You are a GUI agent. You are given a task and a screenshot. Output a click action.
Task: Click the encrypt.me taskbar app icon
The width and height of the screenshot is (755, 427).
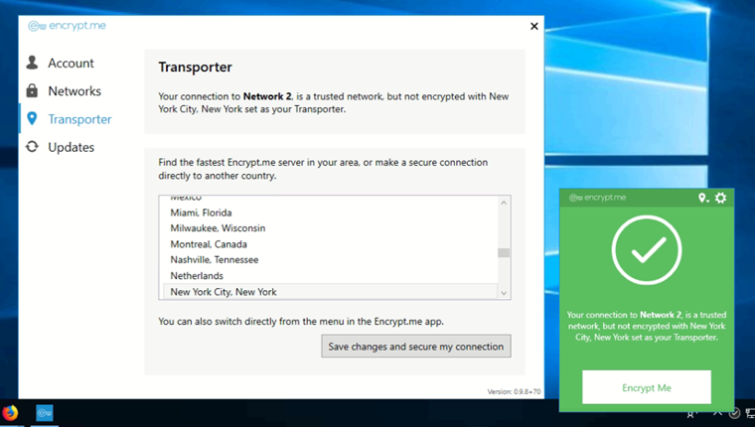[44, 413]
